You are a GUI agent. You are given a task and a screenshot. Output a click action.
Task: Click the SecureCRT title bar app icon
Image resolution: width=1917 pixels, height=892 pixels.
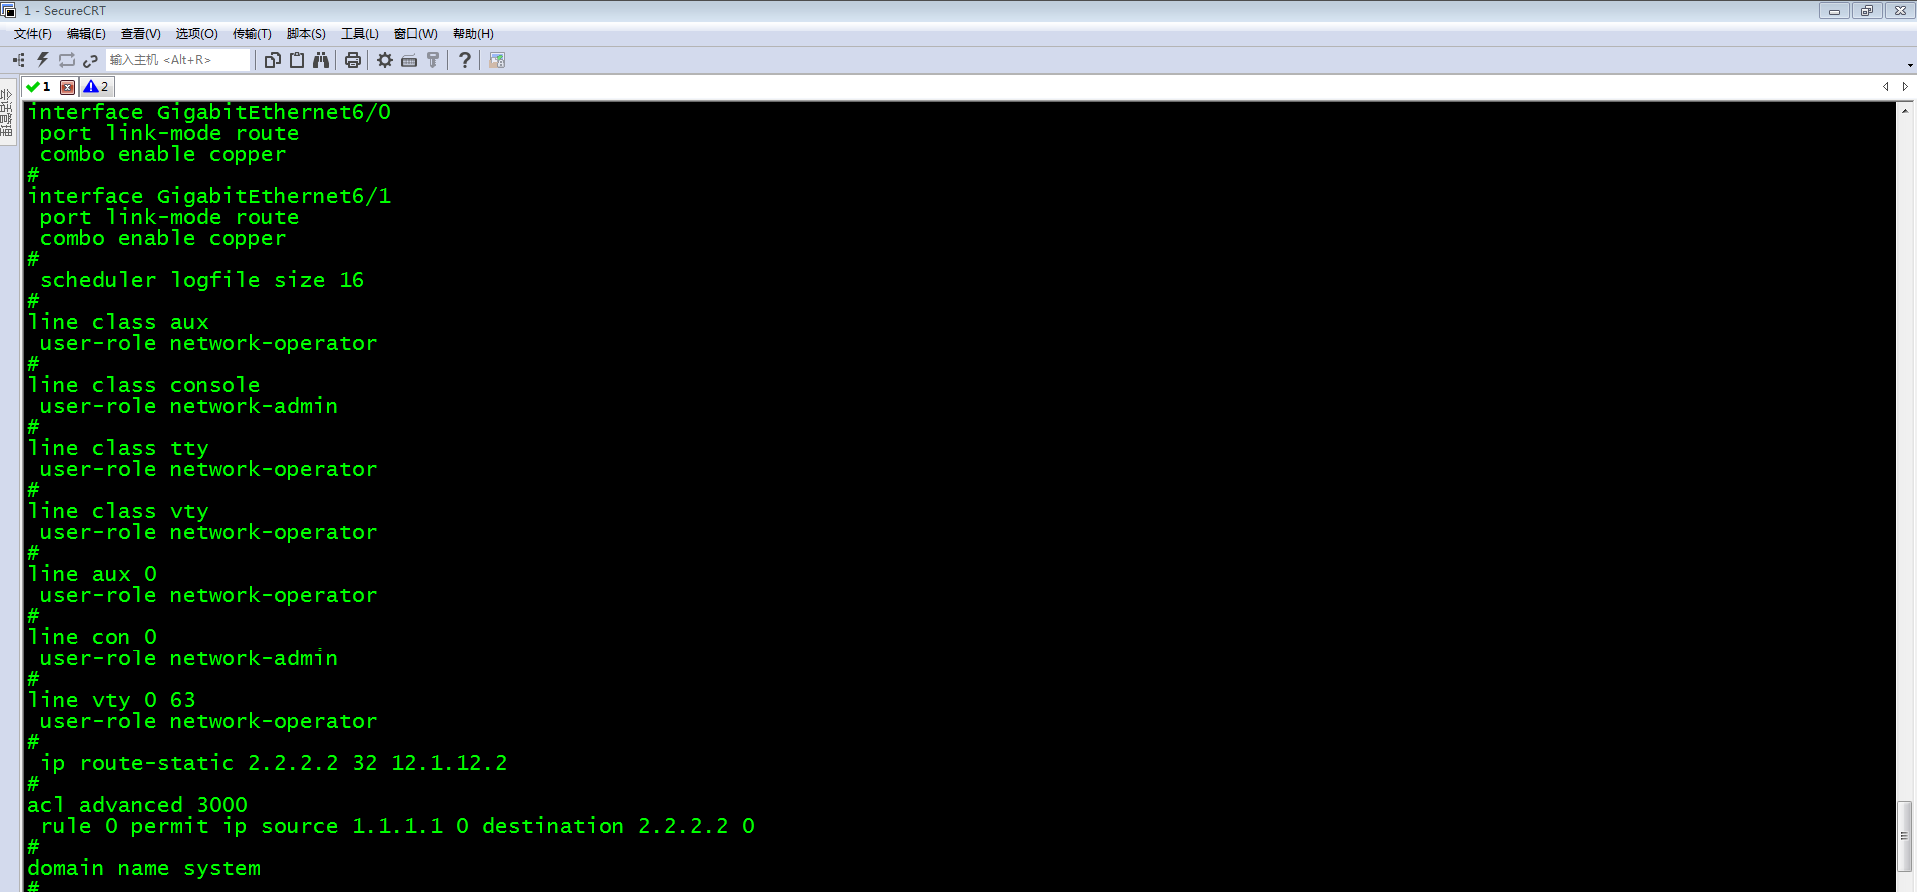[x=9, y=10]
